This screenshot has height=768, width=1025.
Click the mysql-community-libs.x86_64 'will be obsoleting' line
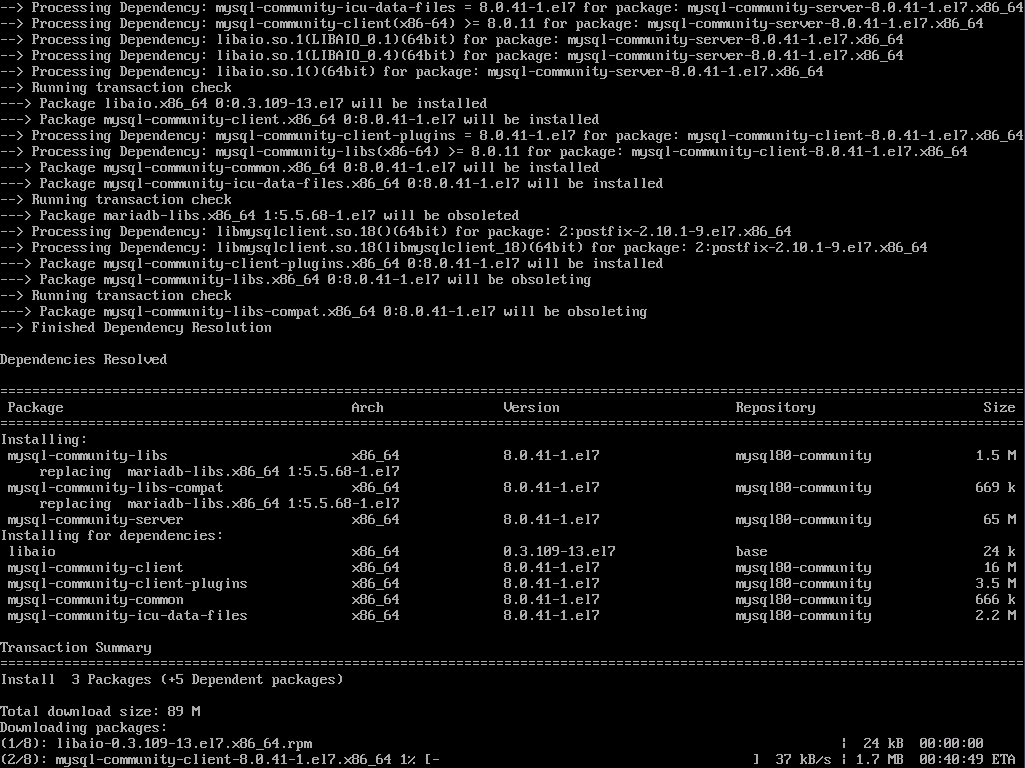295,280
